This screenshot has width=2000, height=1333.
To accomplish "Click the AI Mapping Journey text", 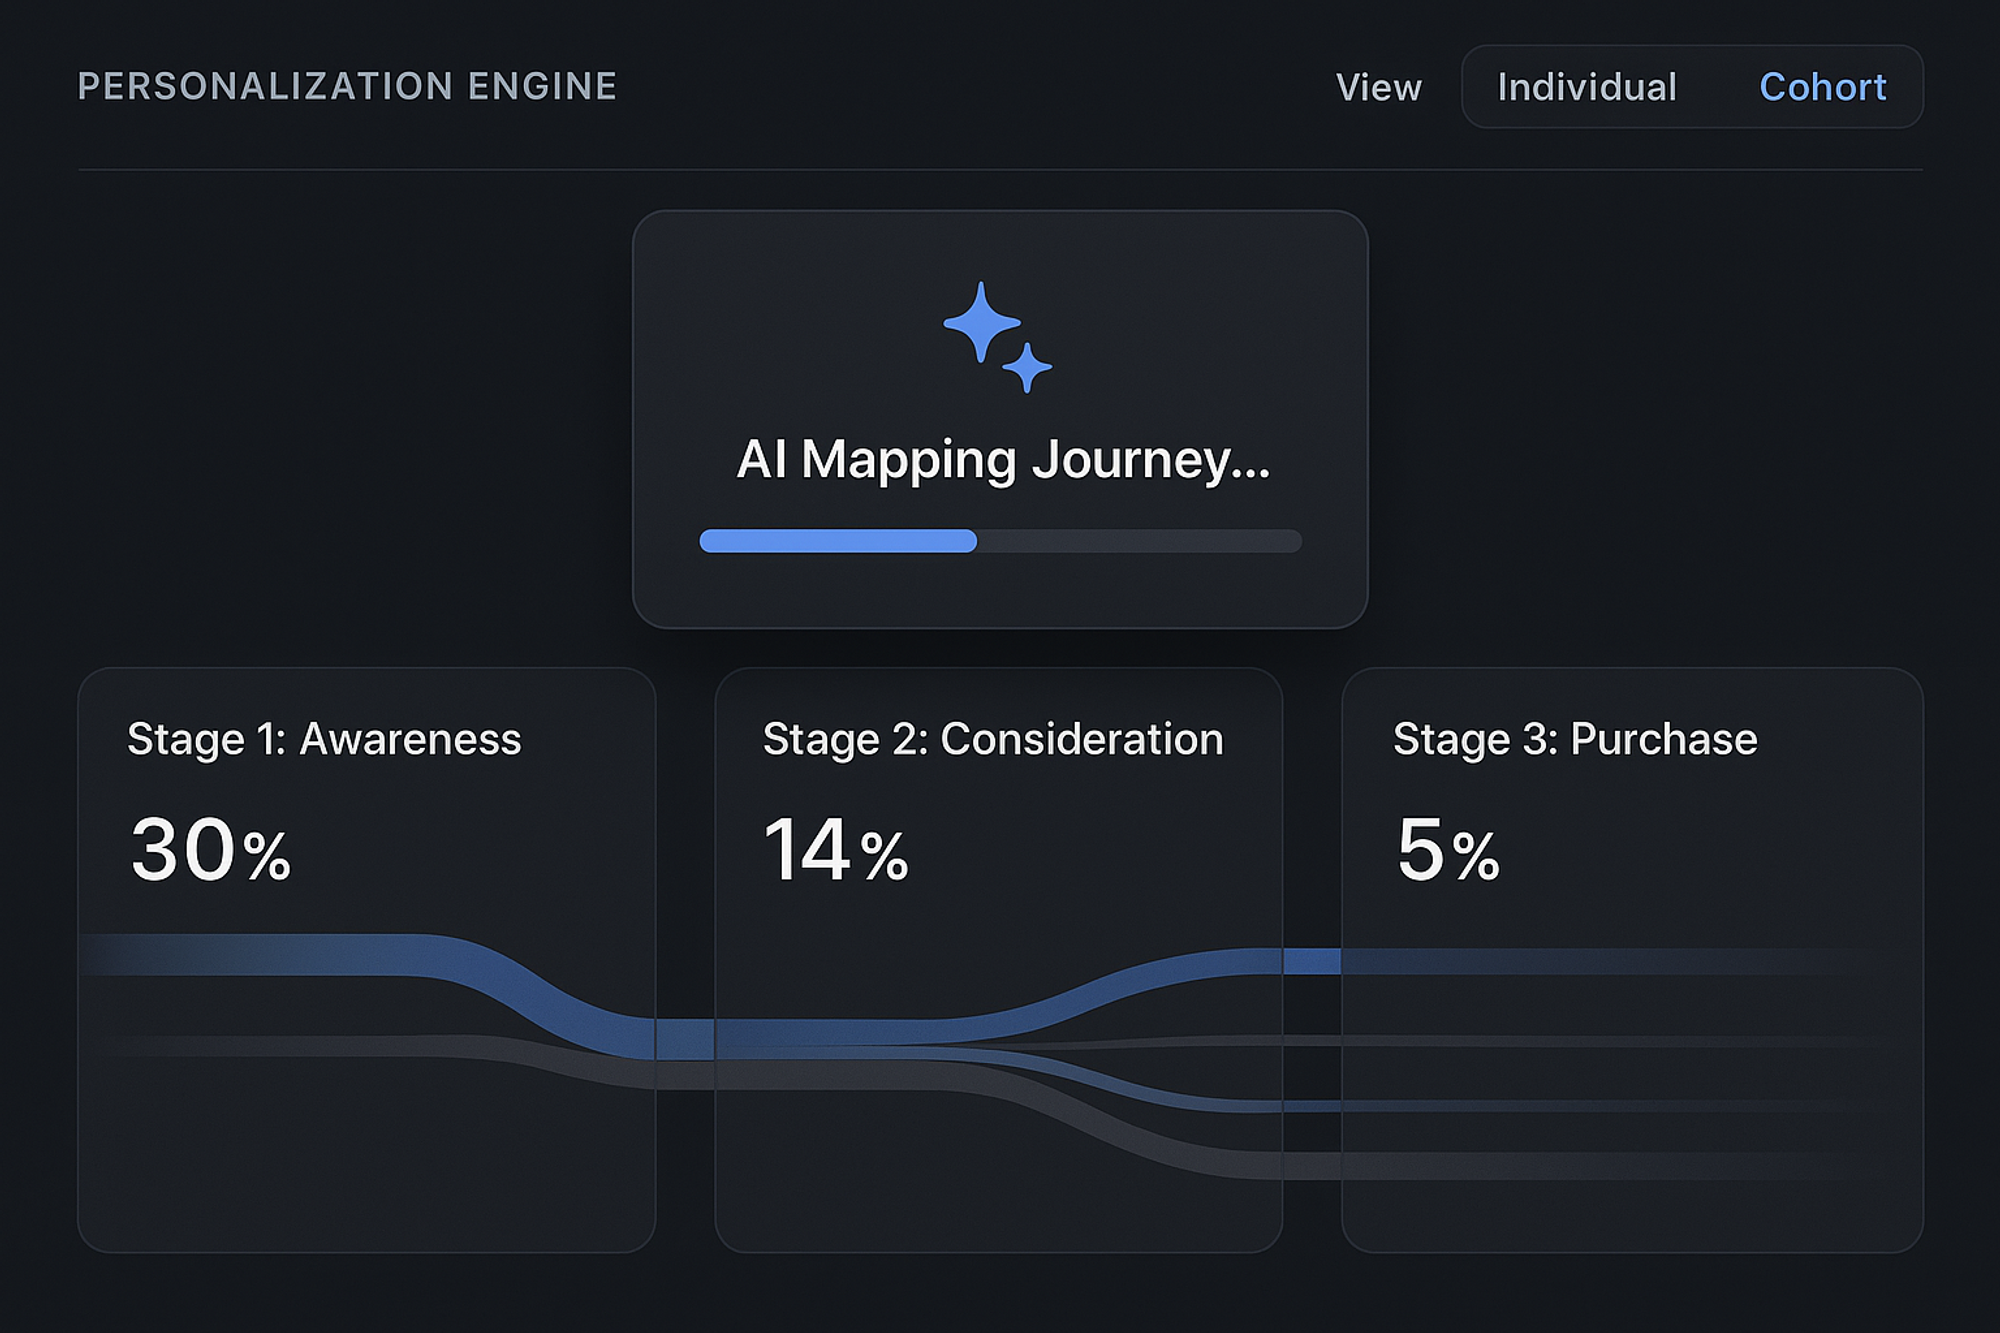I will (x=1003, y=460).
